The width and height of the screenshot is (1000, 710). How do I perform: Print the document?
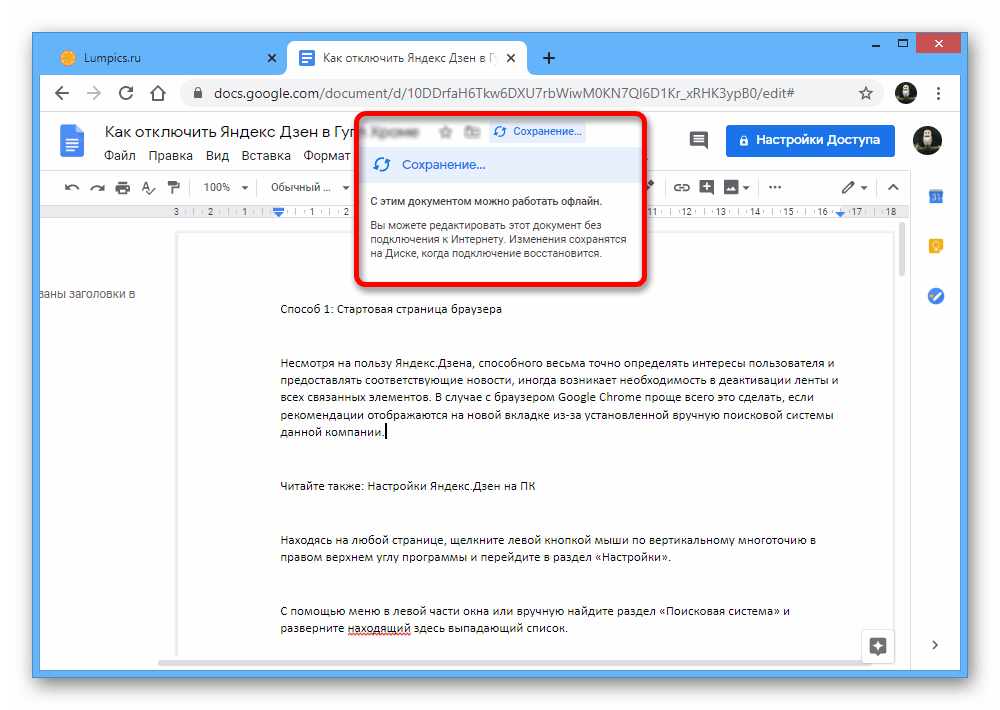coord(122,188)
